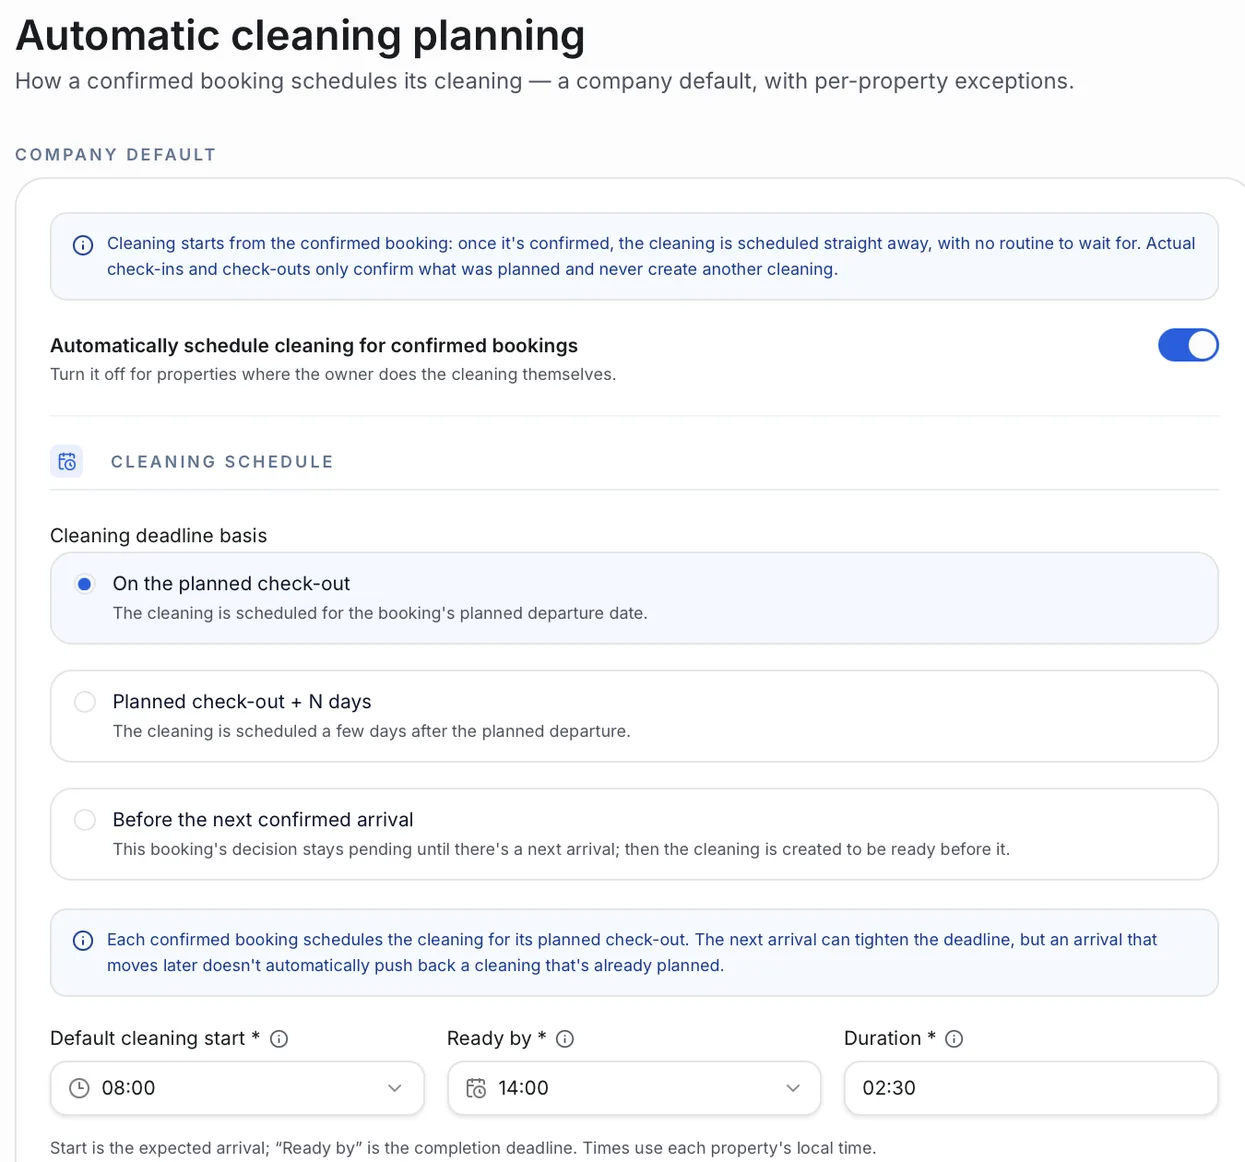Open the Default cleaning start dropdown chevron

(395, 1088)
